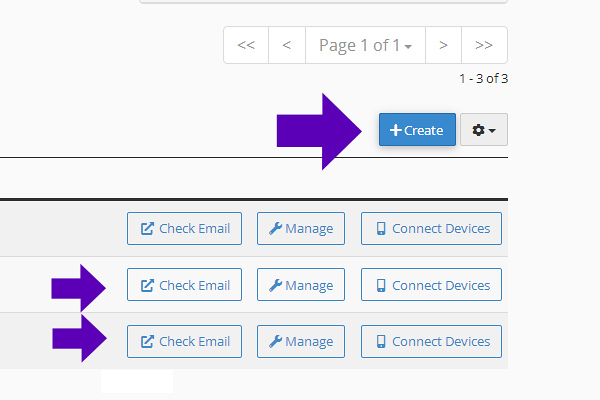The width and height of the screenshot is (600, 400).
Task: Choose Connect Devices in the second row
Action: (431, 285)
